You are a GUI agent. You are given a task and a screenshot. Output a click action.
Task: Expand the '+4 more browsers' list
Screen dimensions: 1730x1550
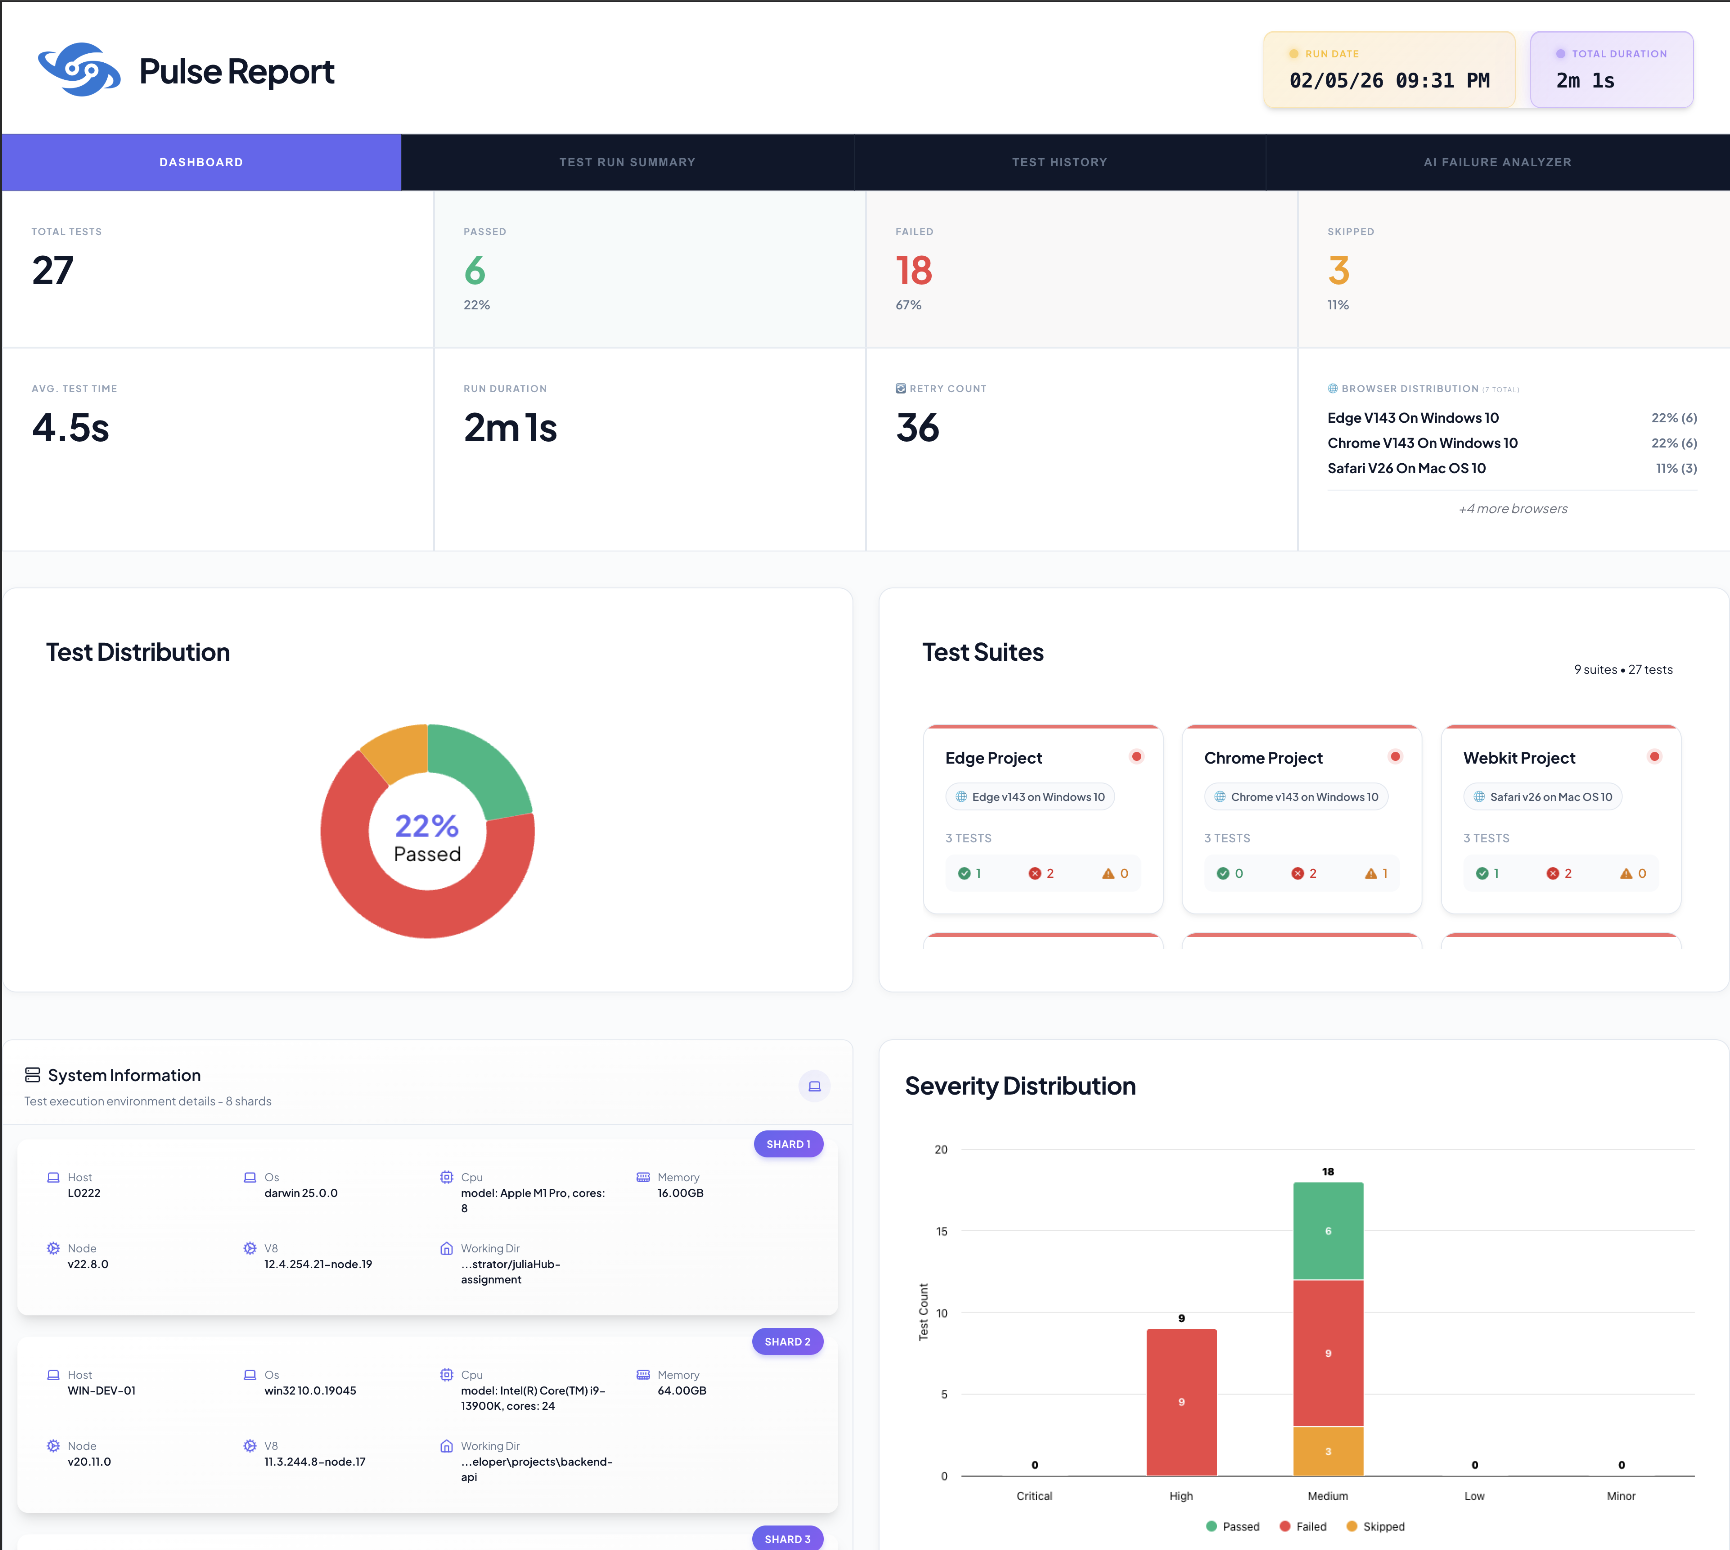(x=1512, y=509)
